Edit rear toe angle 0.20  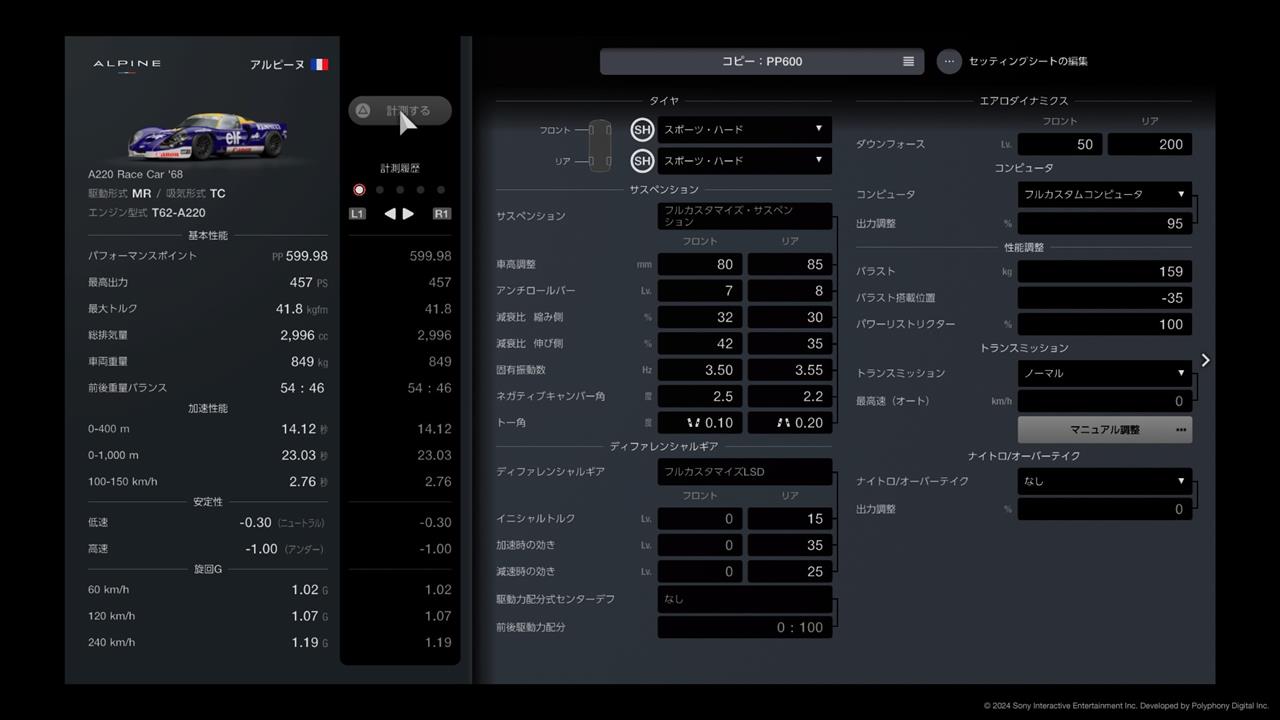pyautogui.click(x=790, y=423)
